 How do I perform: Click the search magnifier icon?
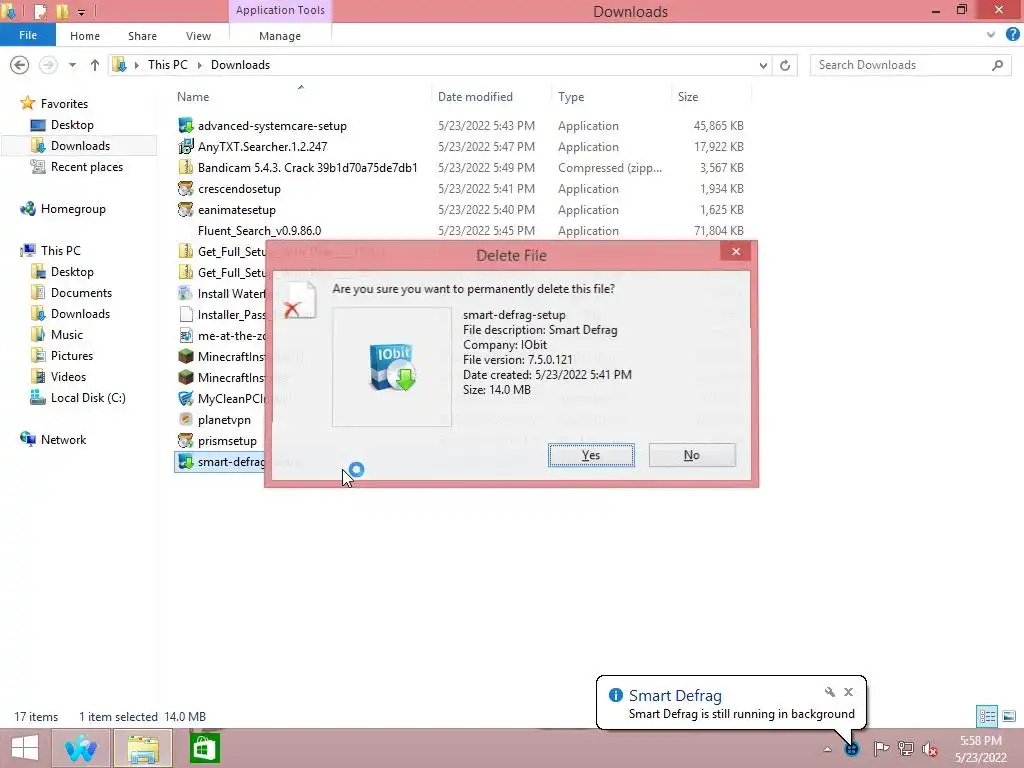tap(997, 65)
